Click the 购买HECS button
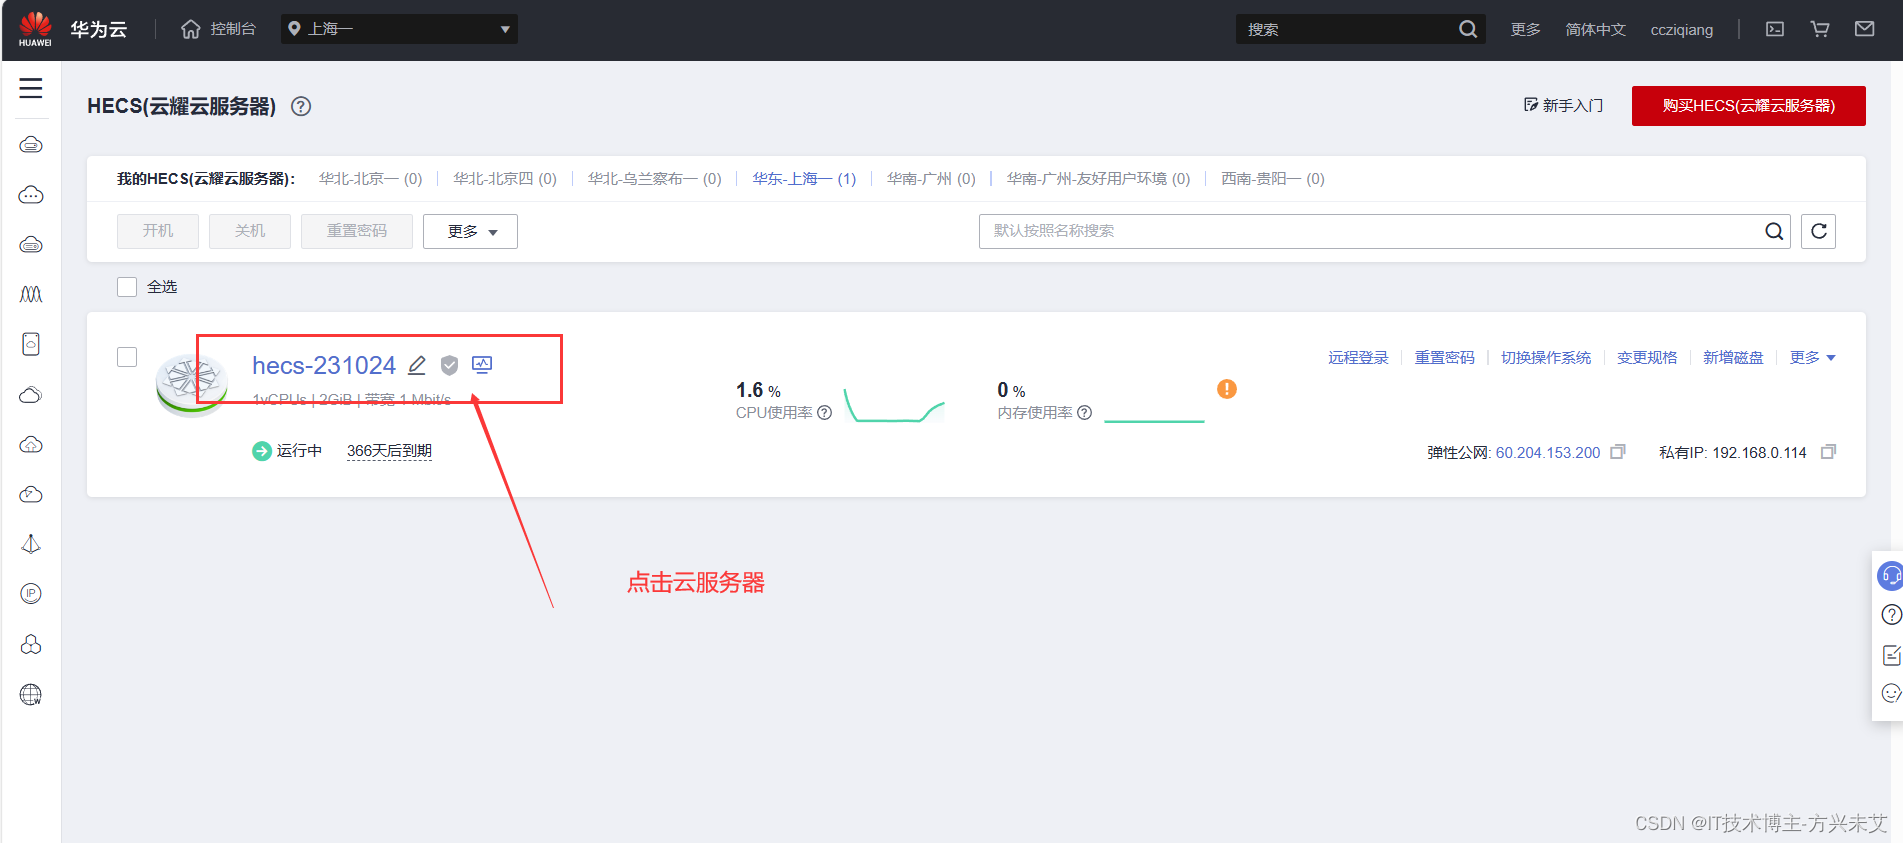The image size is (1903, 843). pyautogui.click(x=1748, y=106)
